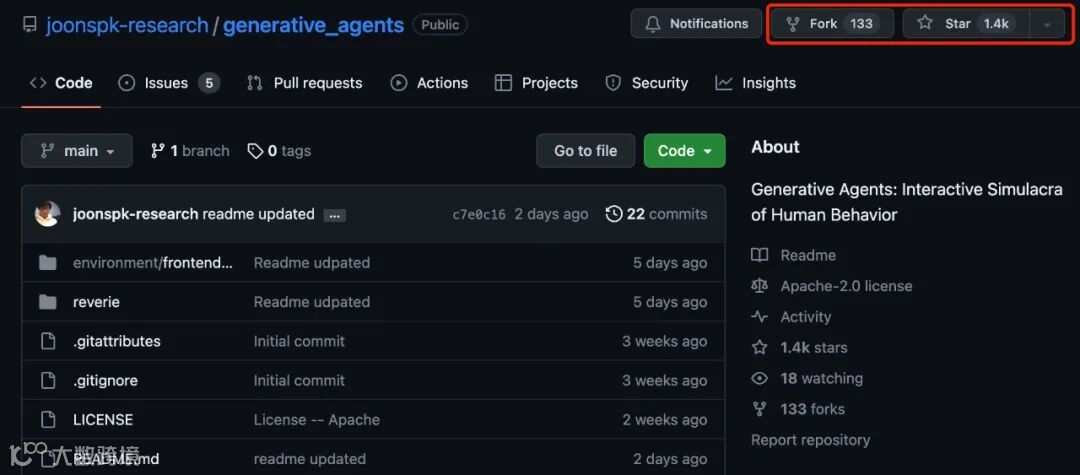This screenshot has width=1080, height=475.
Task: View the 0 tags link
Action: pyautogui.click(x=279, y=151)
